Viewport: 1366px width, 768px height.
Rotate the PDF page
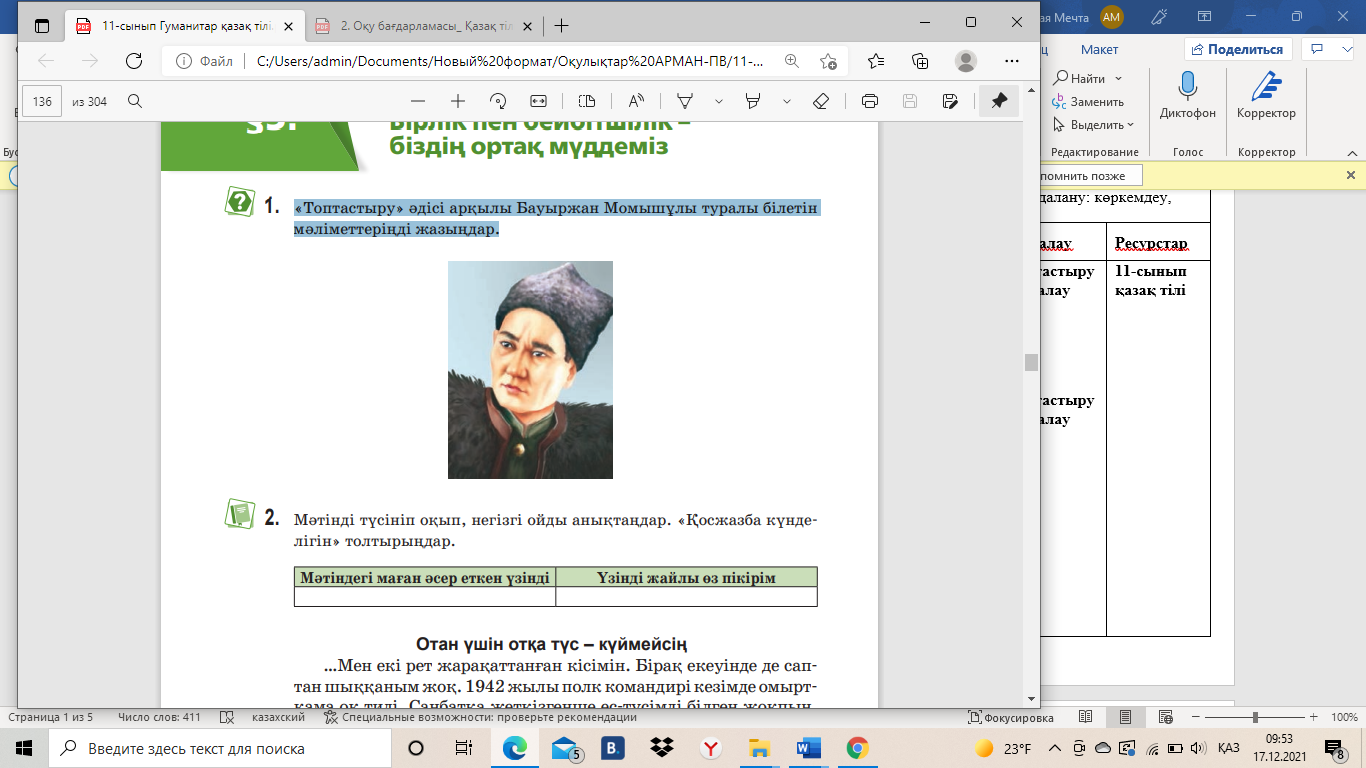pos(498,101)
